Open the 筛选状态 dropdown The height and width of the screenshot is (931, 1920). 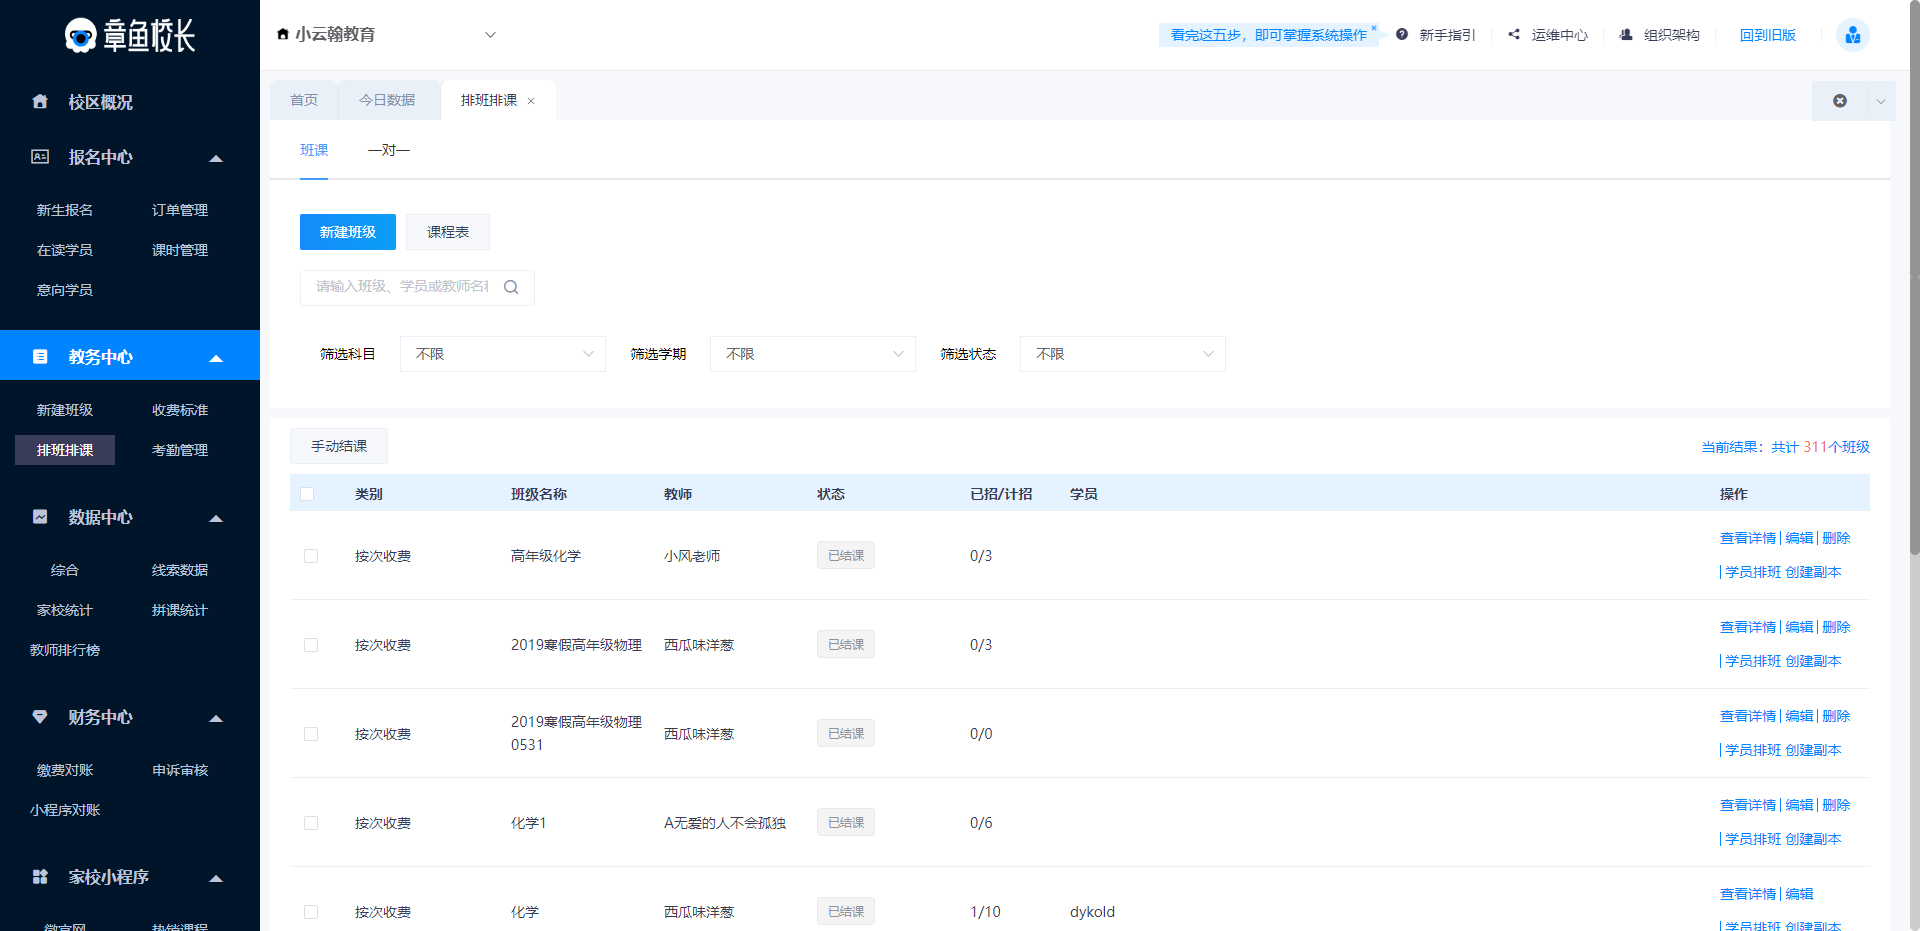tap(1123, 354)
